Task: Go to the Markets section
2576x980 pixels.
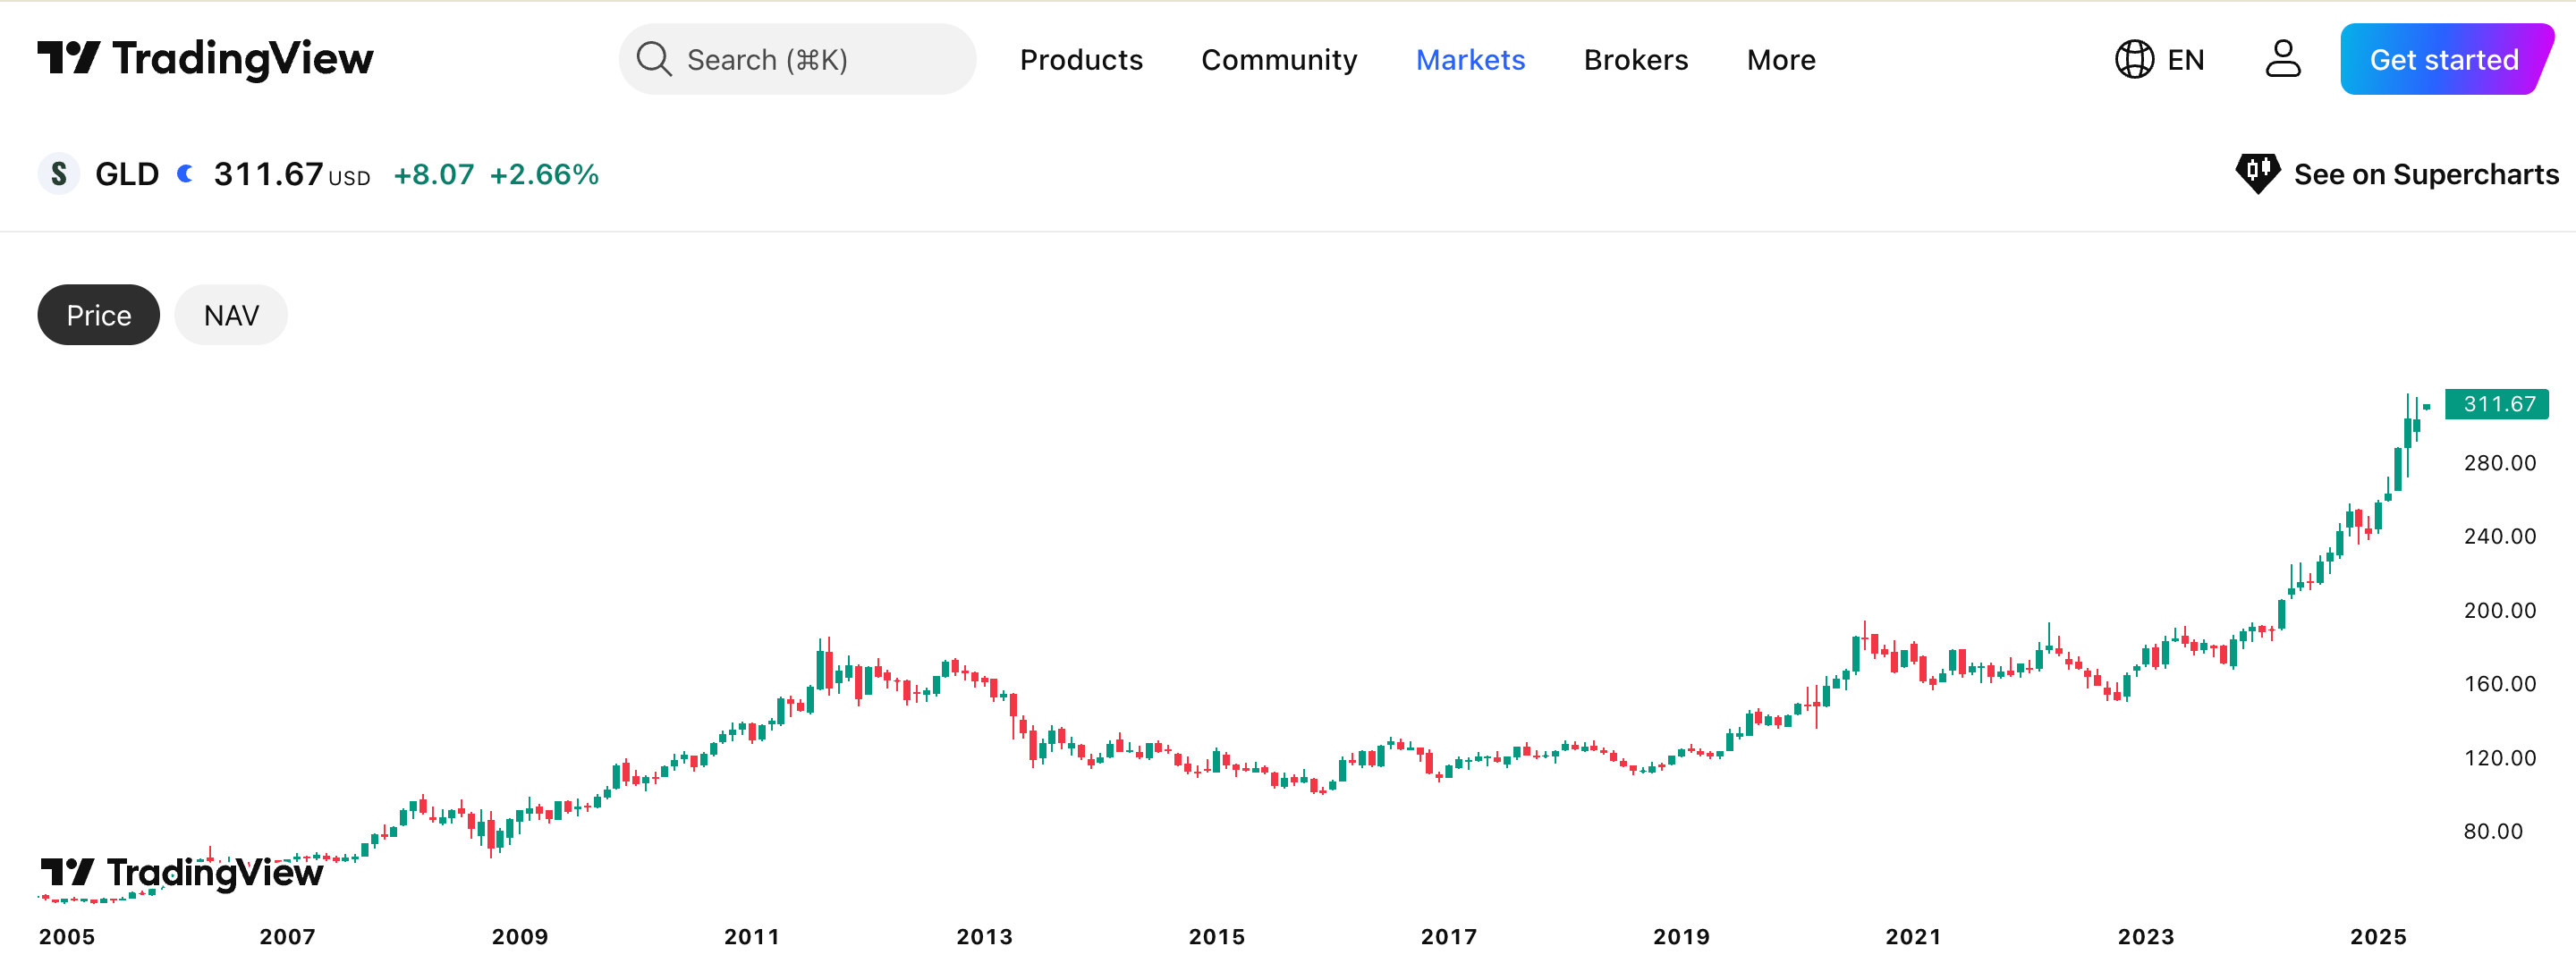Action: point(1470,60)
